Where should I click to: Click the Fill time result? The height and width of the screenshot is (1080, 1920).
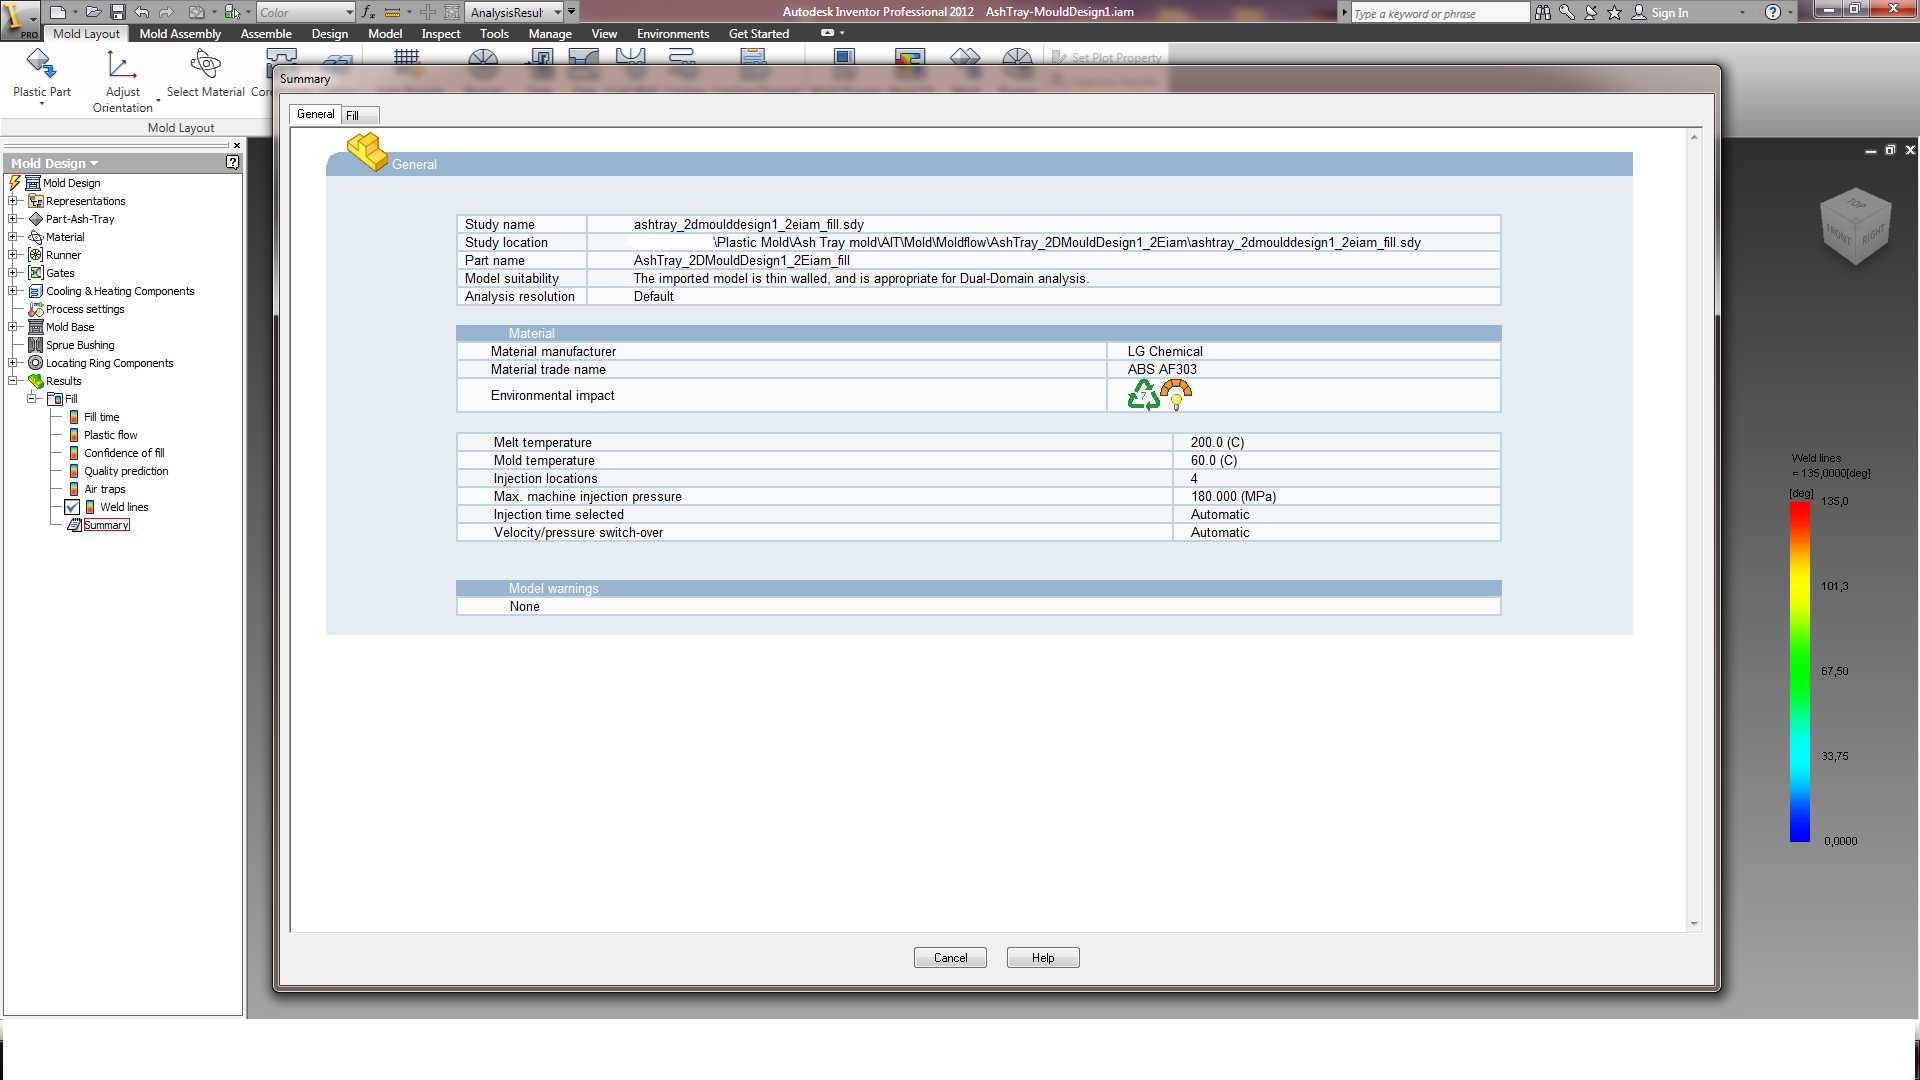[x=101, y=417]
